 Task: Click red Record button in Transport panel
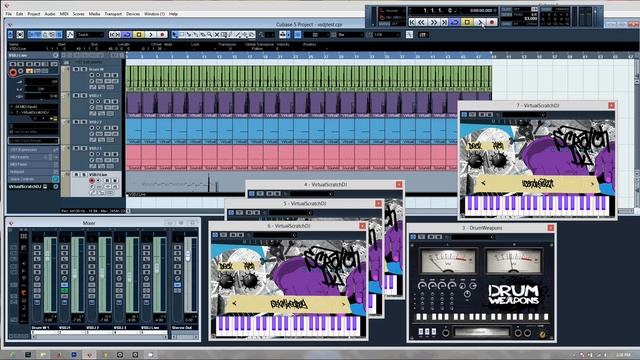click(x=492, y=22)
